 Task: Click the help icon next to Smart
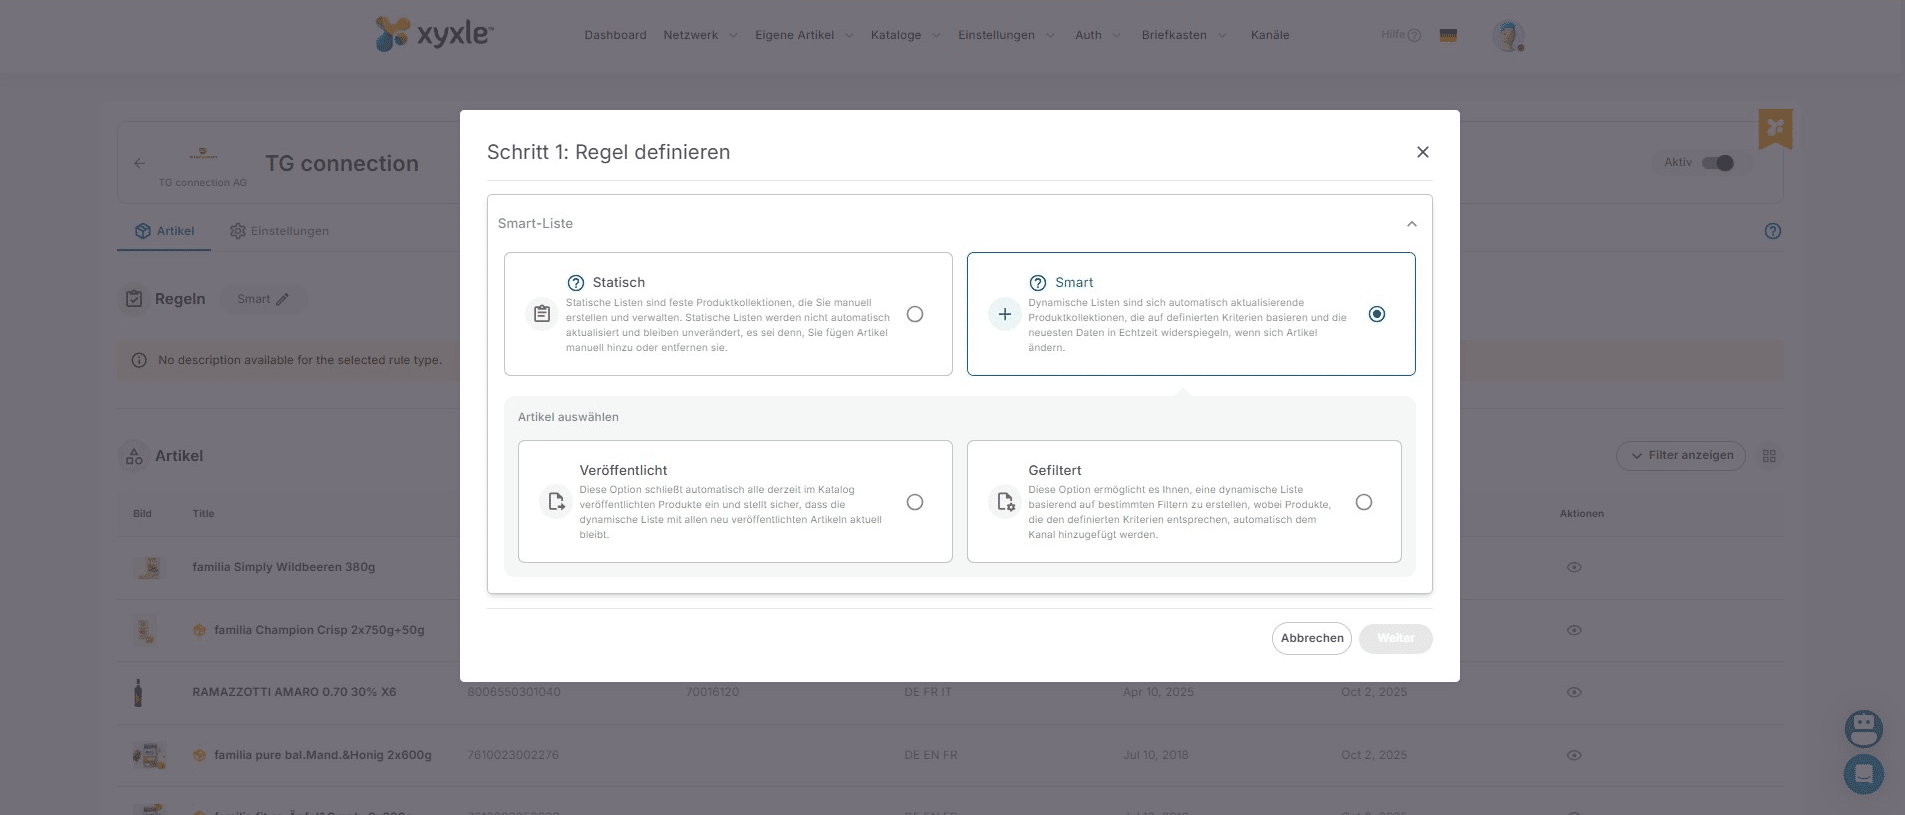click(x=1038, y=283)
